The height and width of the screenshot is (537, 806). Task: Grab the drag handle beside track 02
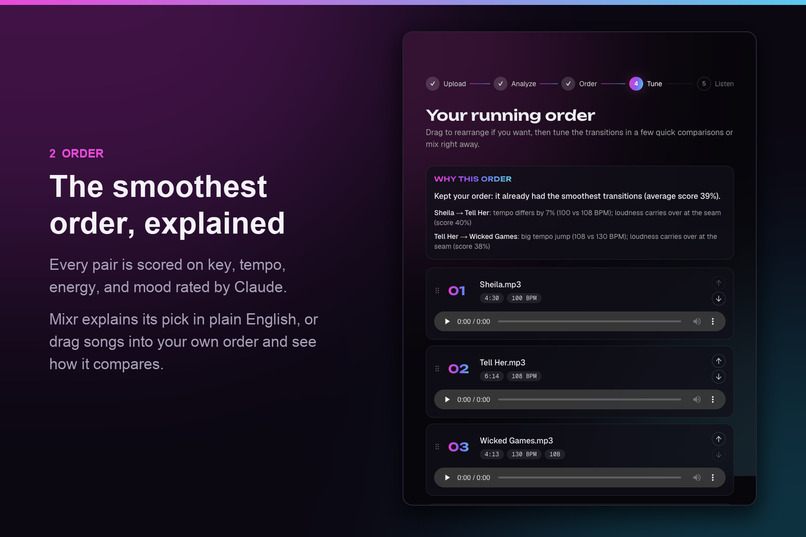click(437, 369)
